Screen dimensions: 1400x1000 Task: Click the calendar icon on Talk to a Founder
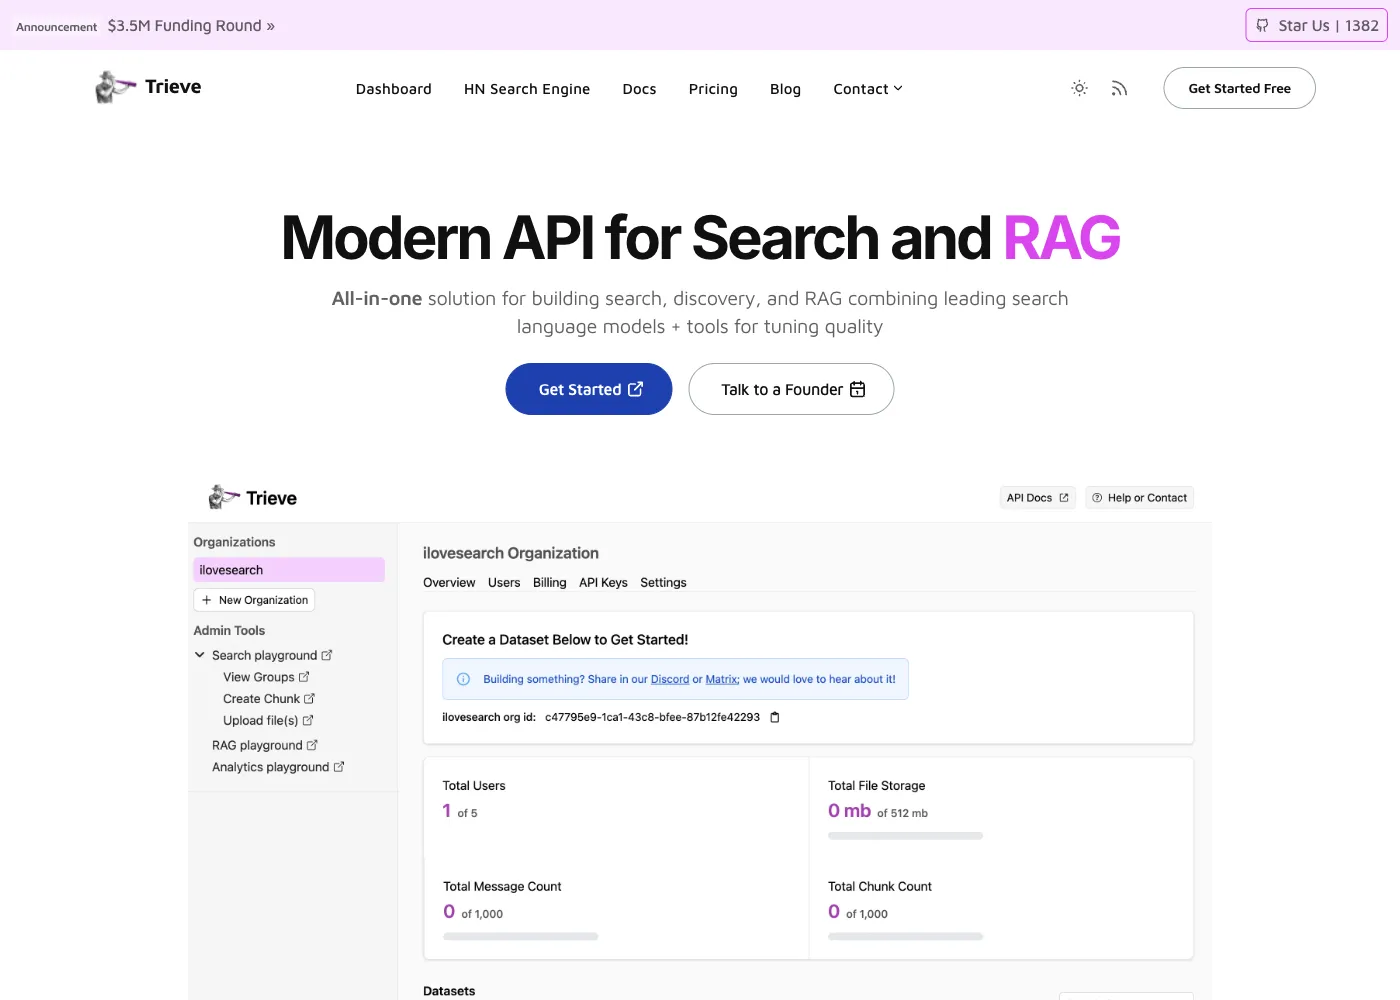pyautogui.click(x=857, y=389)
